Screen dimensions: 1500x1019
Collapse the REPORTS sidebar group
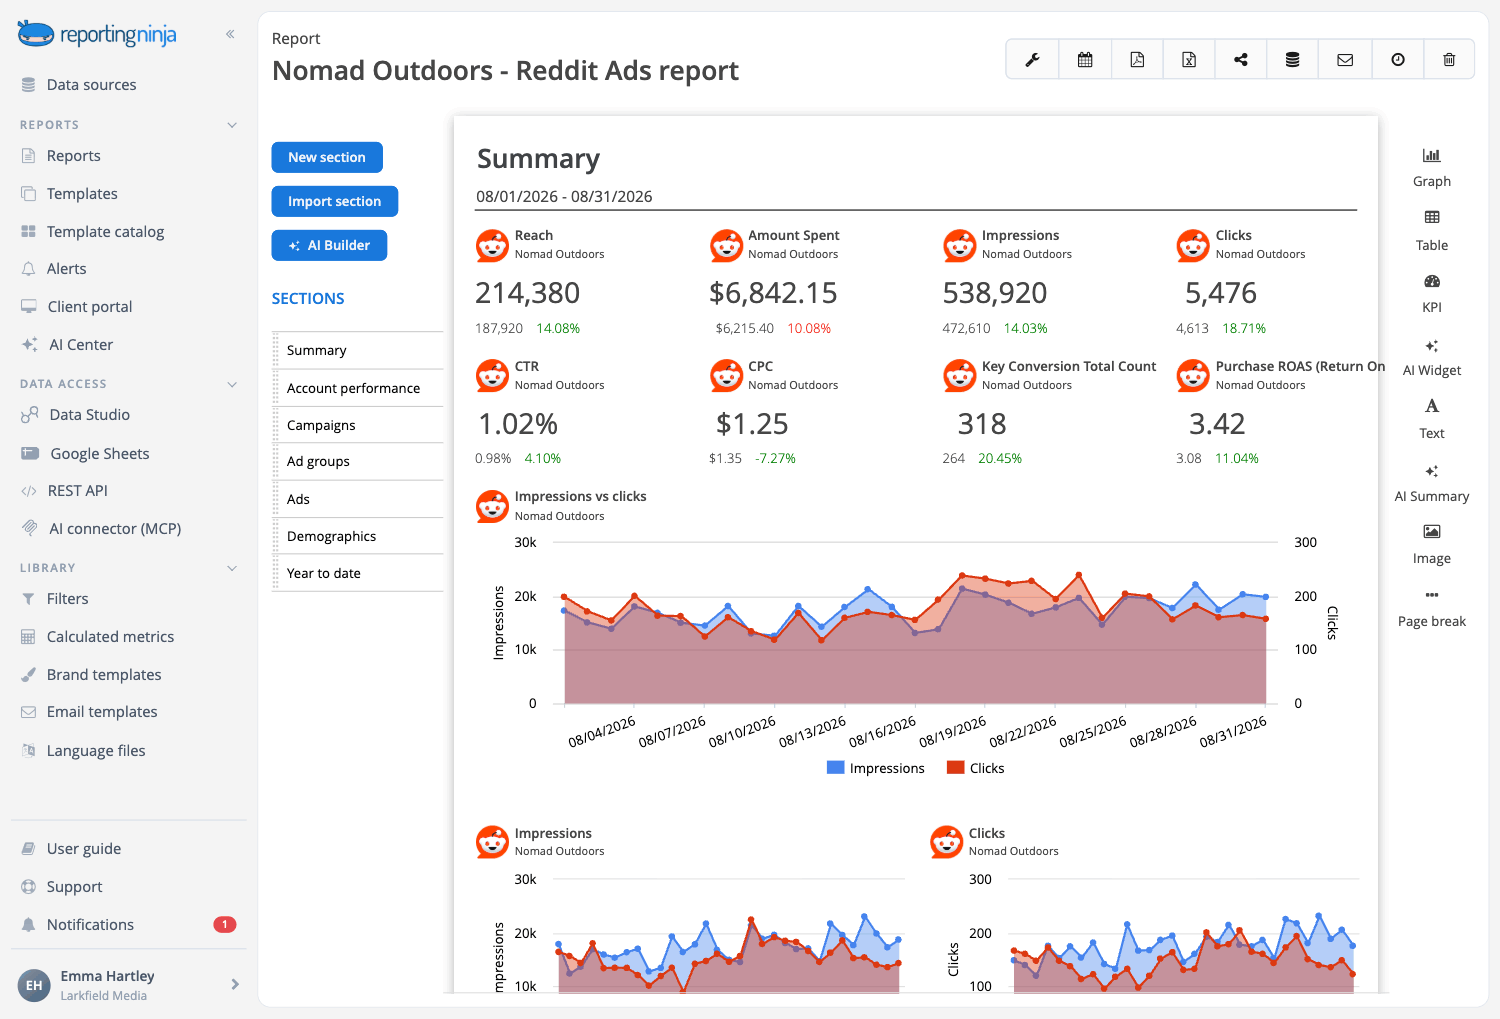point(232,125)
